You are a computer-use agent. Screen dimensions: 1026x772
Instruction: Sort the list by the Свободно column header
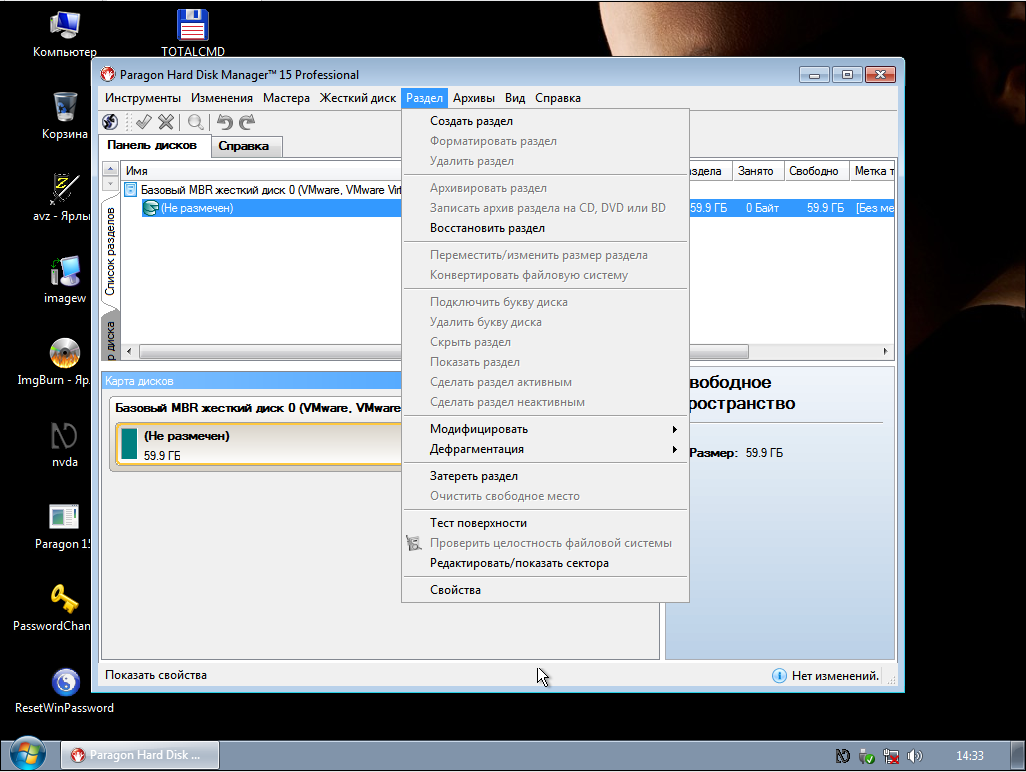816,171
